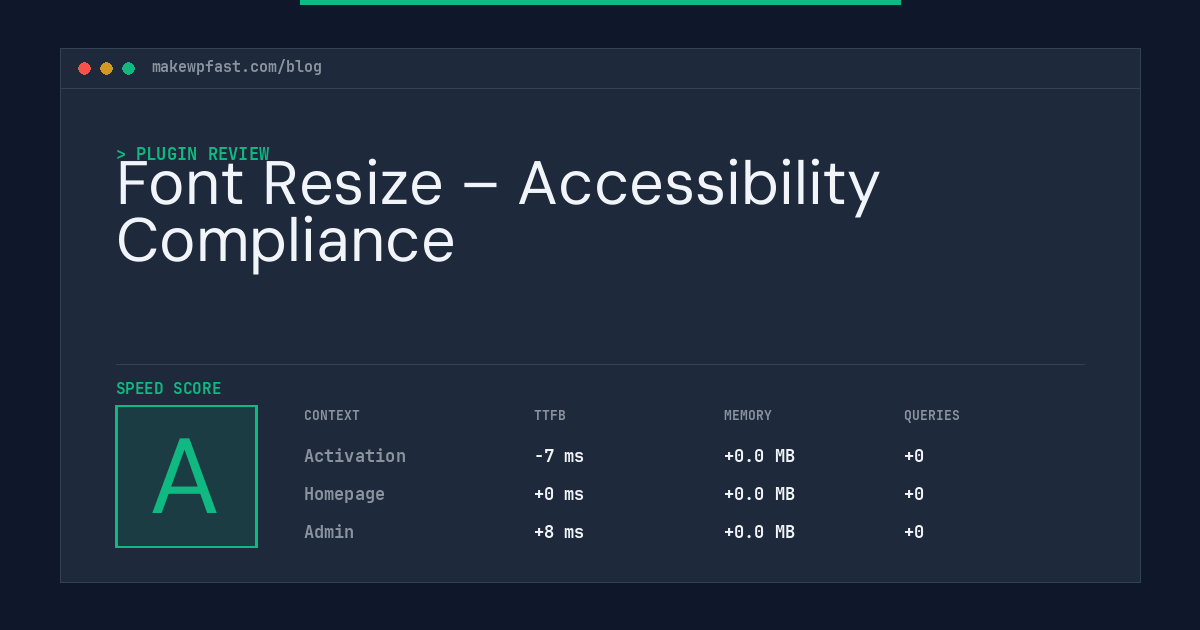
Task: Select the '> PLUGIN REVIEW' label
Action: (193, 154)
